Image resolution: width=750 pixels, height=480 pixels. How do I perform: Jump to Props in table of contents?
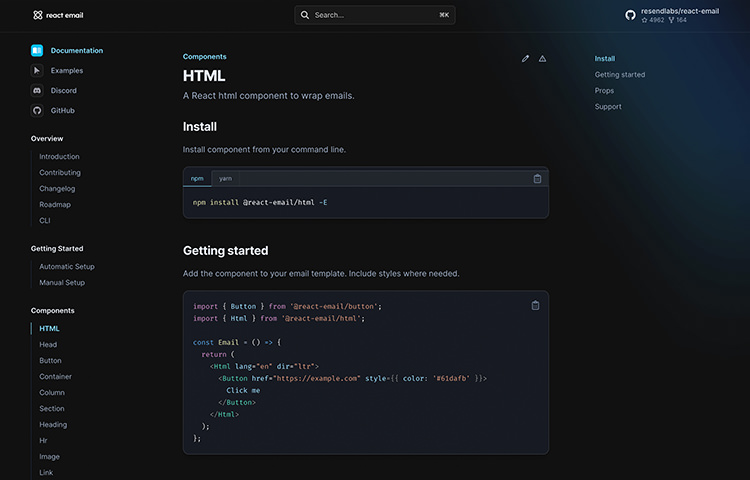tap(604, 90)
